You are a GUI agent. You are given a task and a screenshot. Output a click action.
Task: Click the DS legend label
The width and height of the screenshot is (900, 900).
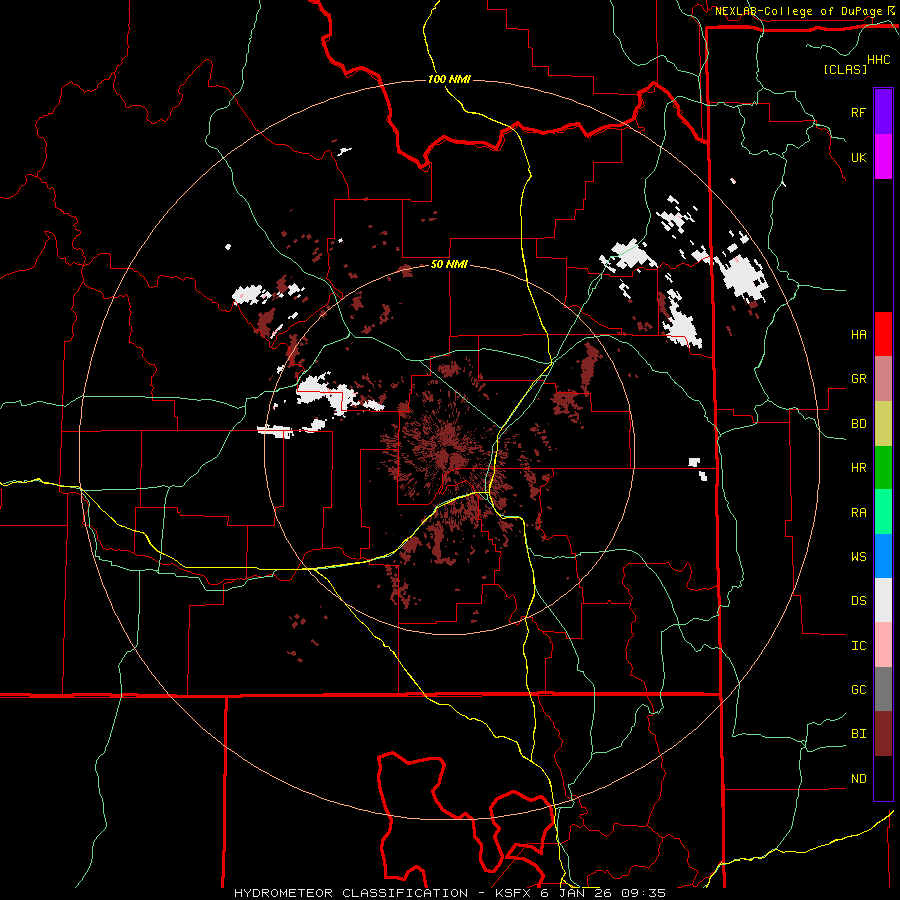tap(858, 601)
